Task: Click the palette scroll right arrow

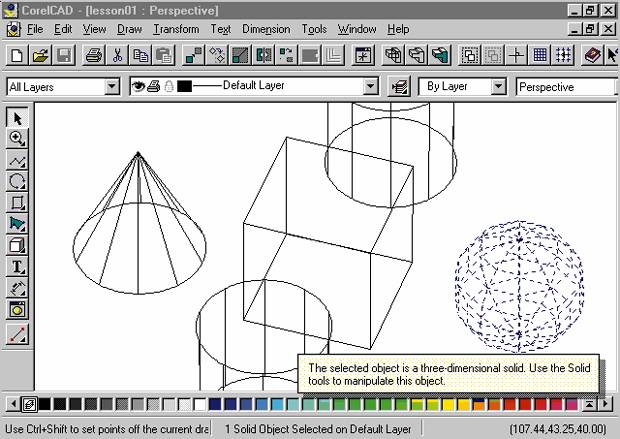Action: click(x=605, y=404)
